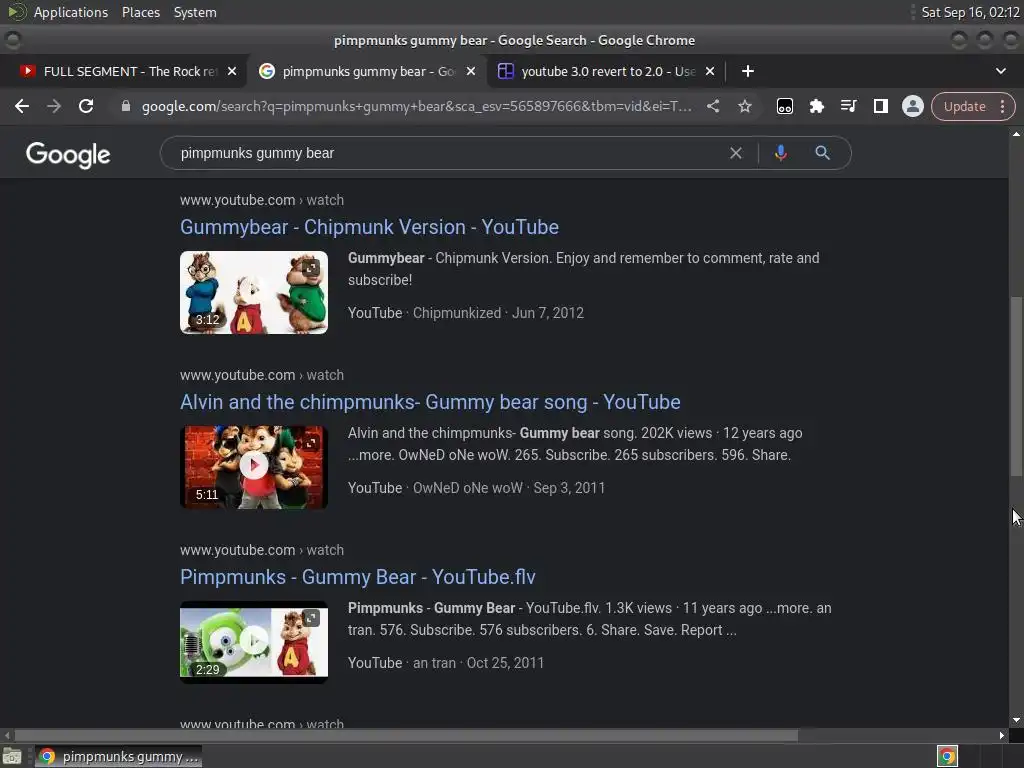Image resolution: width=1024 pixels, height=768 pixels.
Task: Click the 'pimpmunks gummy...' taskbar window button
Action: pyautogui.click(x=118, y=757)
